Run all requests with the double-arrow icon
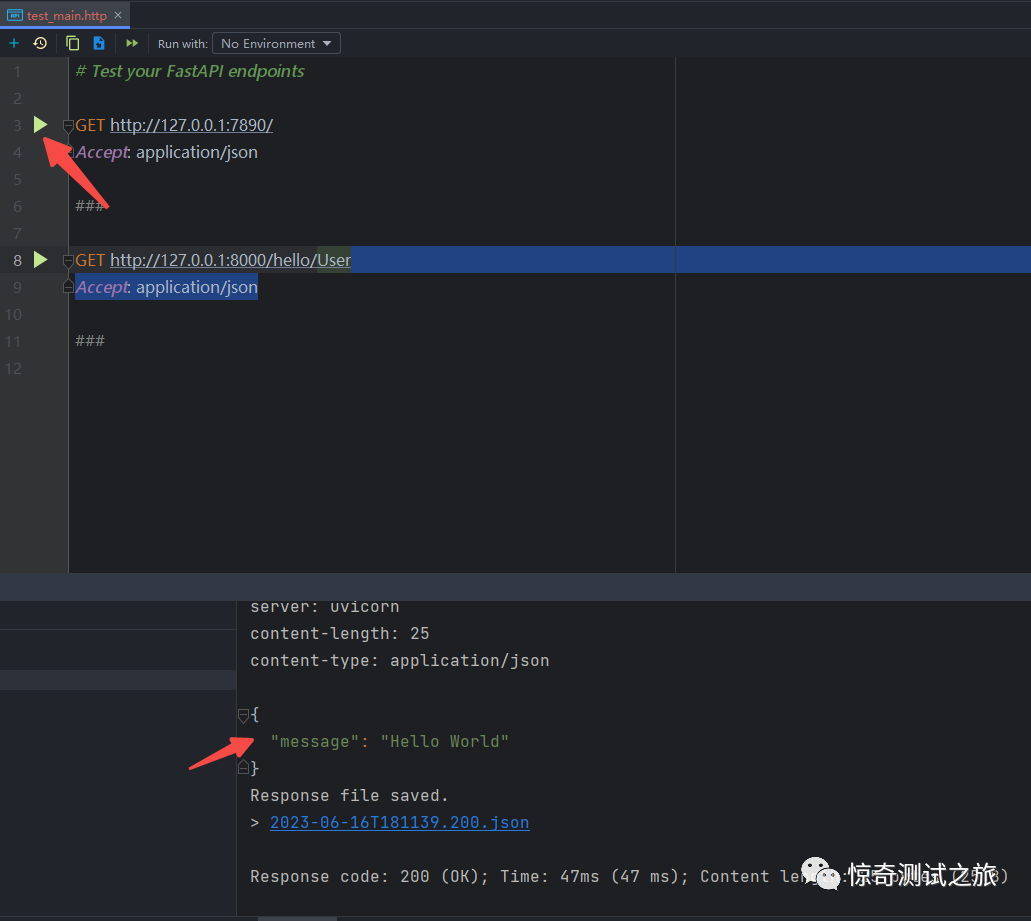The width and height of the screenshot is (1031, 921). (131, 43)
